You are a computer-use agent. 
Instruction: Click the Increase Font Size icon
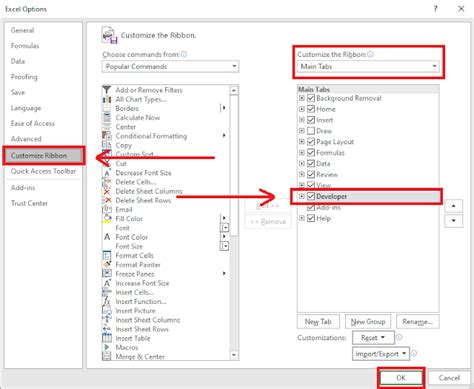tap(106, 283)
